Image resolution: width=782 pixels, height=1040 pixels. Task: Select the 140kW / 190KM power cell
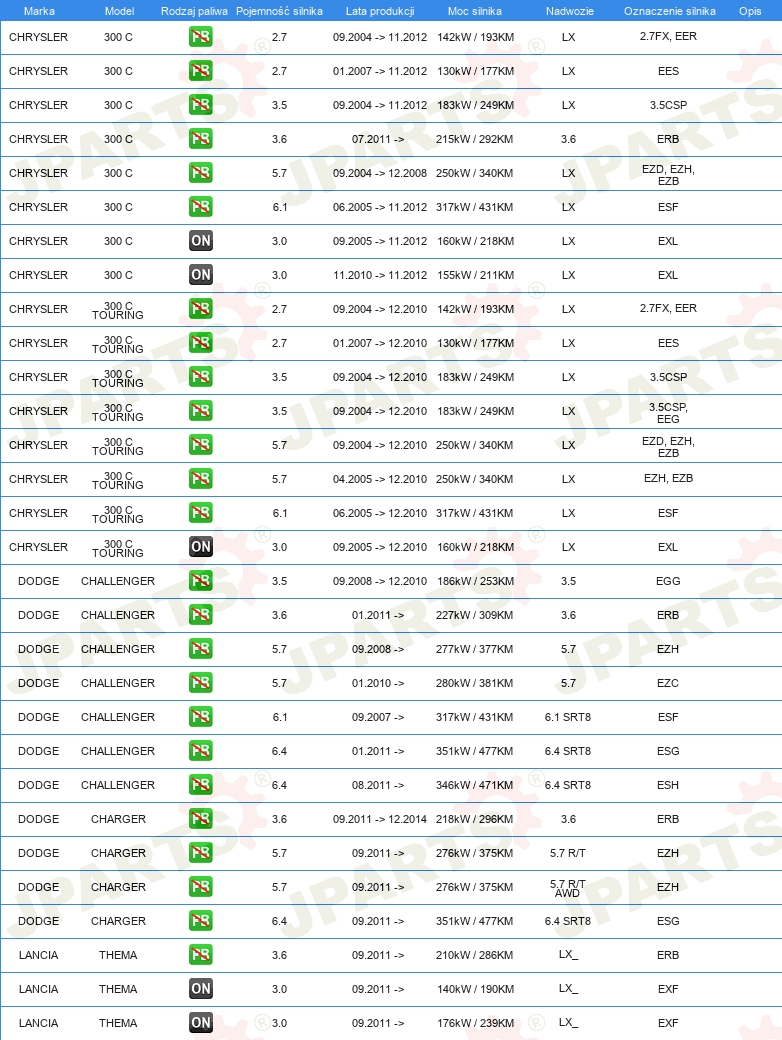(x=475, y=989)
